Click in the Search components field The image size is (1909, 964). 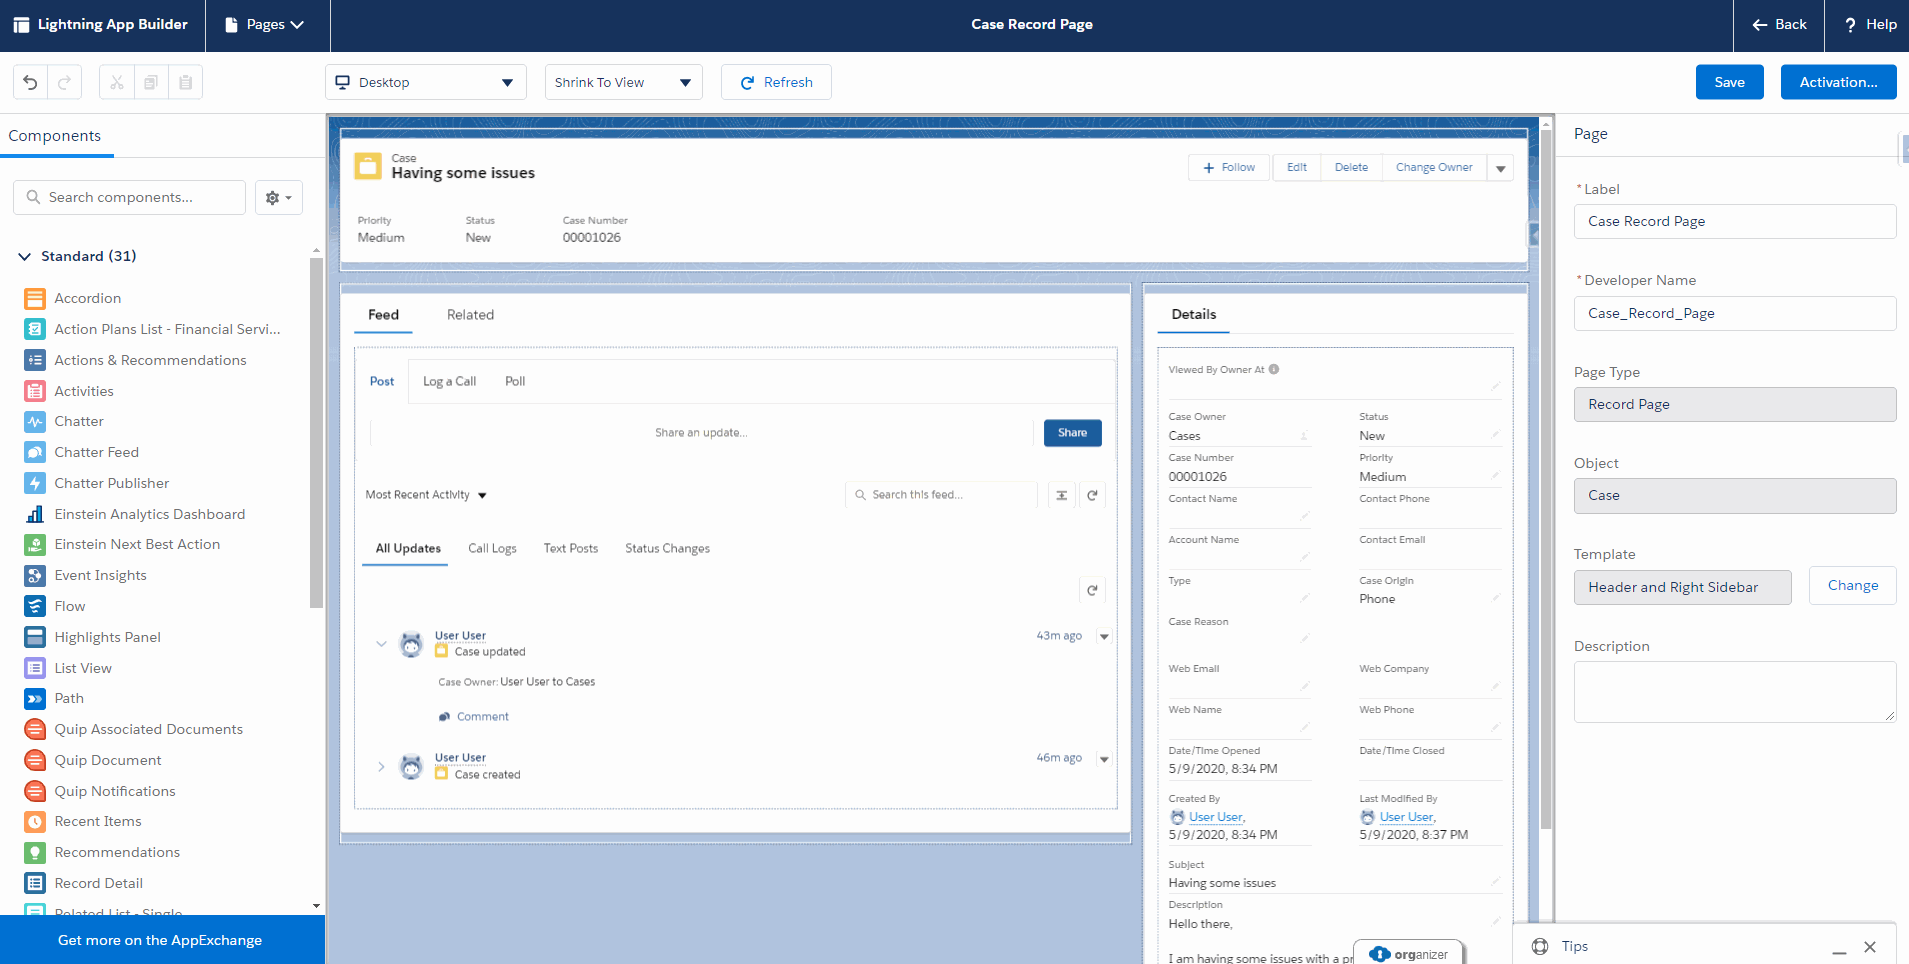tap(129, 198)
